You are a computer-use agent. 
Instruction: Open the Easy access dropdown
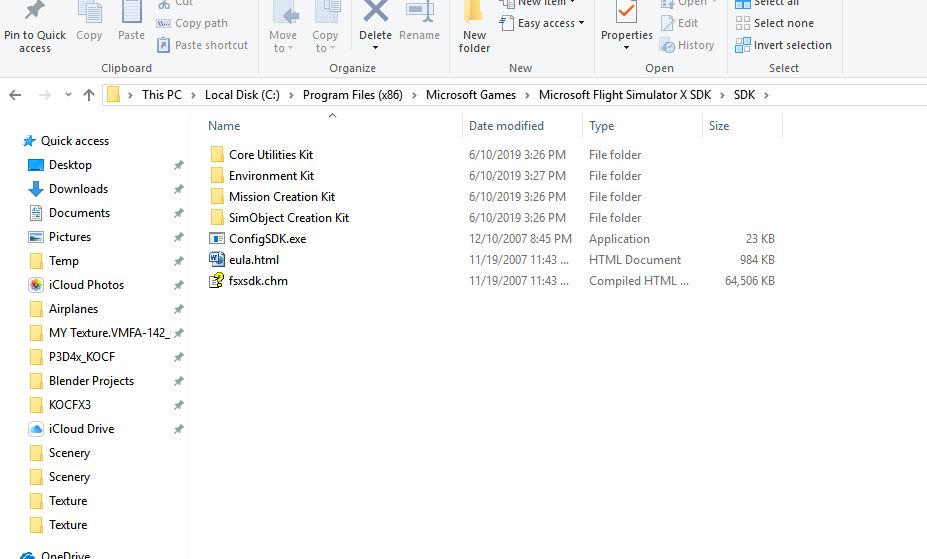pos(542,23)
